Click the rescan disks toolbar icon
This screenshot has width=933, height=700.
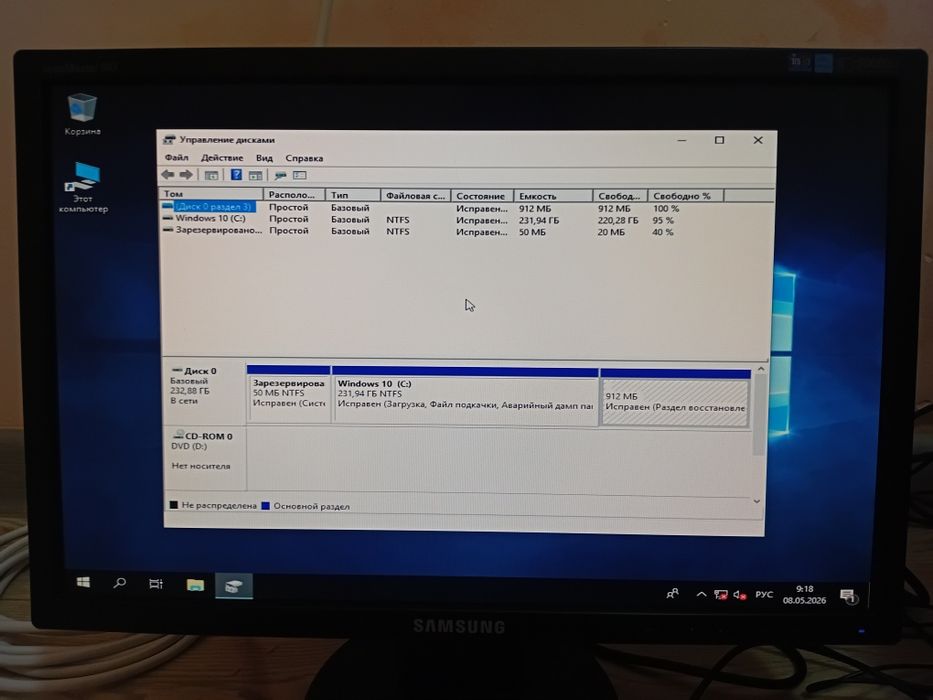[x=280, y=175]
